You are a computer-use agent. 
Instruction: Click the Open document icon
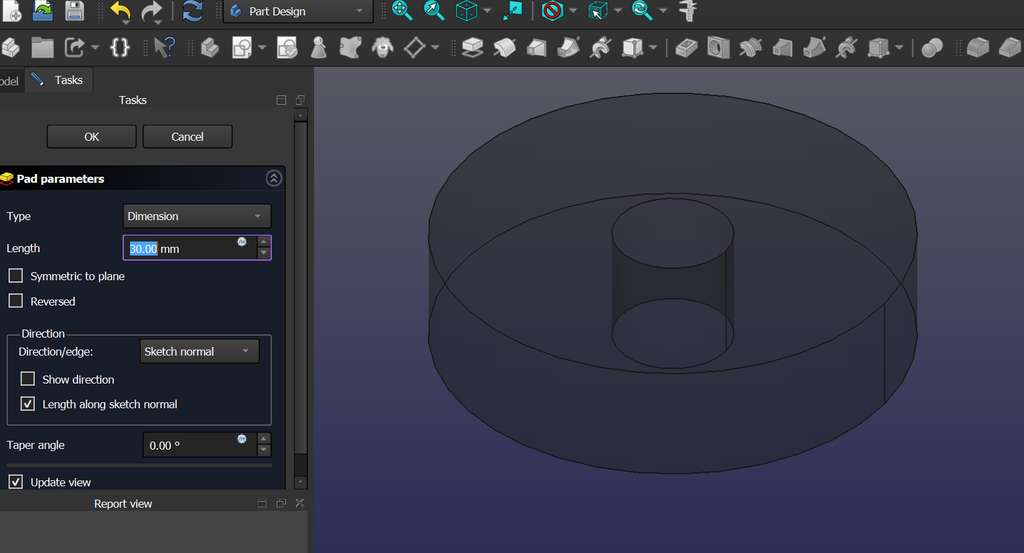click(x=42, y=10)
